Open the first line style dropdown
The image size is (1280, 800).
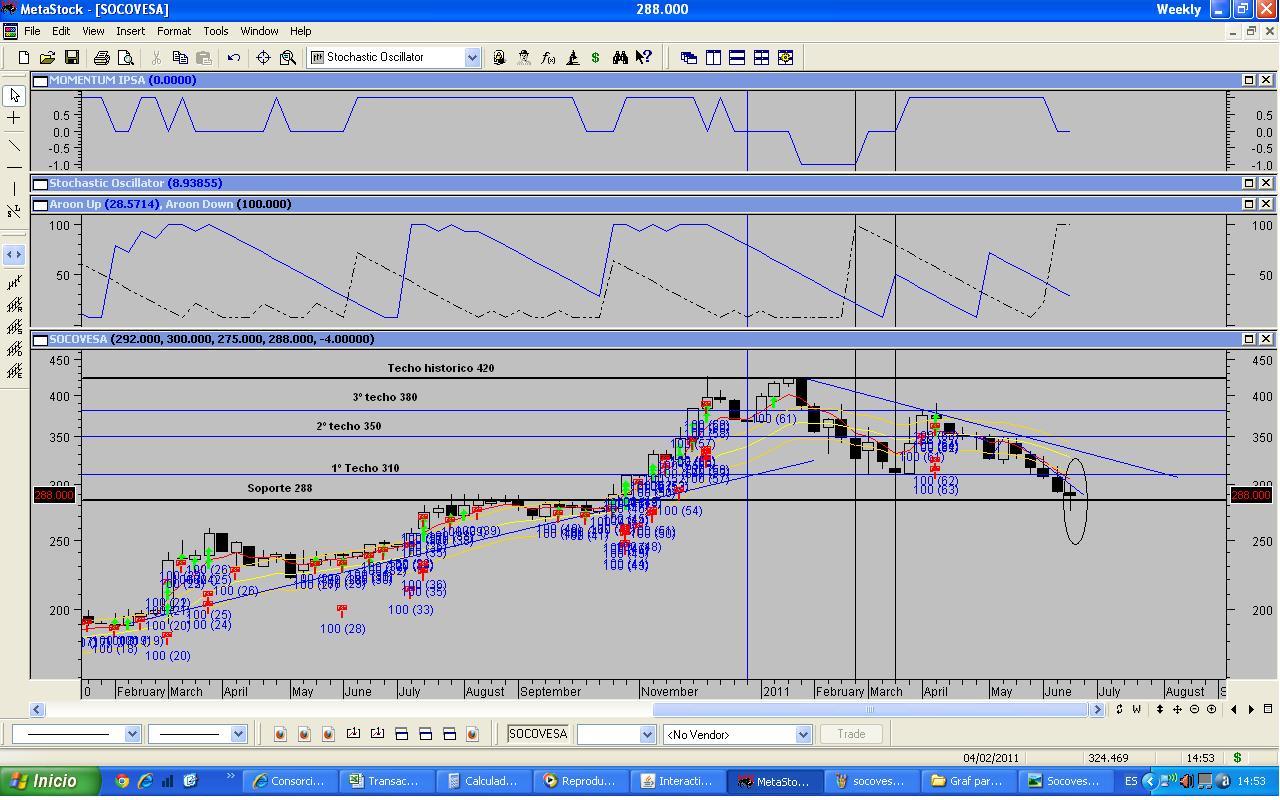(x=132, y=735)
